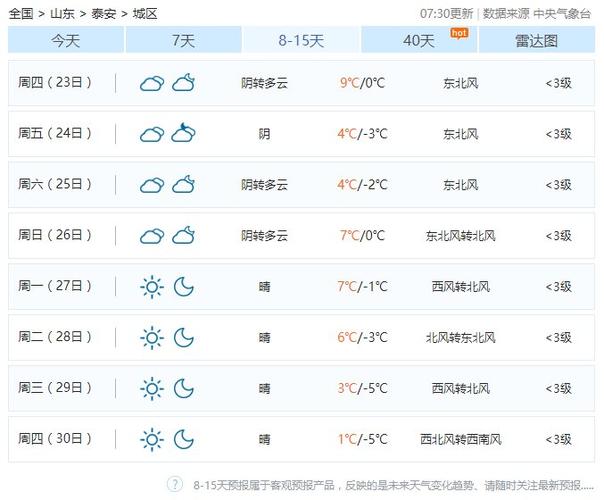Image resolution: width=604 pixels, height=500 pixels.
Task: Select the 周四（23日） date label
Action: click(55, 82)
